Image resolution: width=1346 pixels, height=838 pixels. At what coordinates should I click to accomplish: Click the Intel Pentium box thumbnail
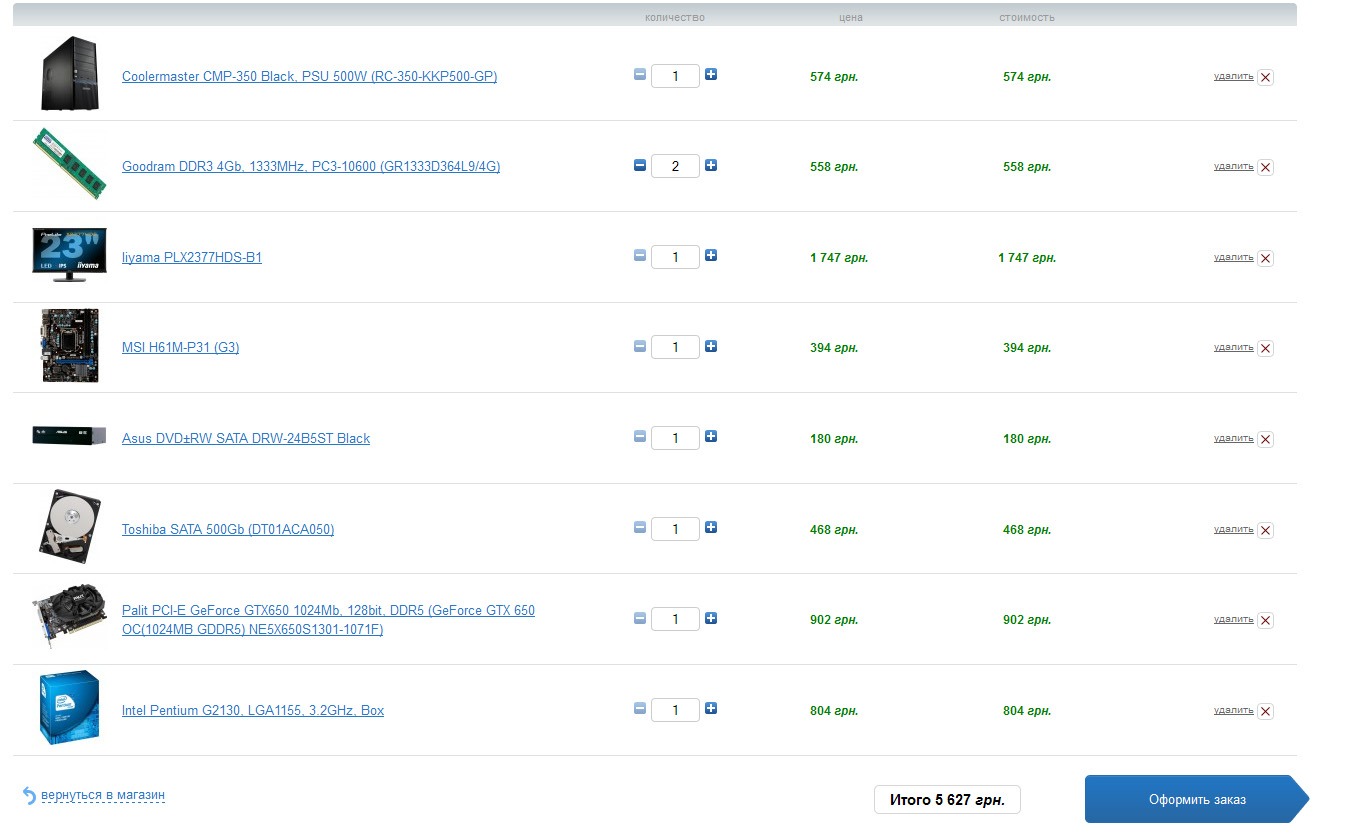(69, 708)
